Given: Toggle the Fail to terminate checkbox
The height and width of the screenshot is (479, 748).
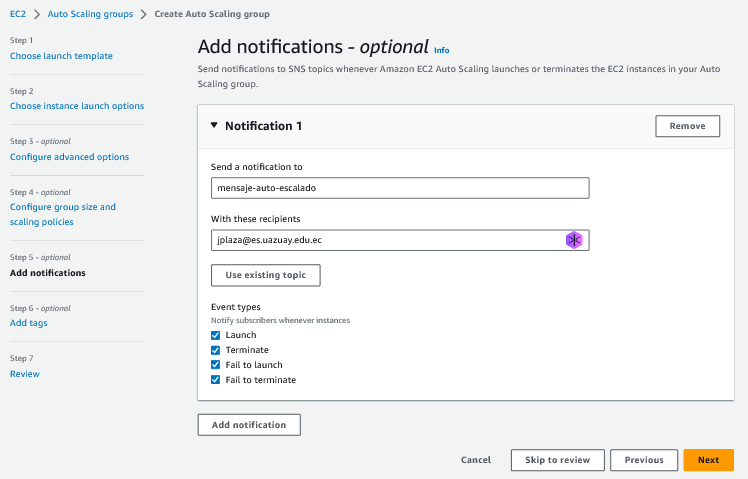Looking at the screenshot, I should pos(216,380).
